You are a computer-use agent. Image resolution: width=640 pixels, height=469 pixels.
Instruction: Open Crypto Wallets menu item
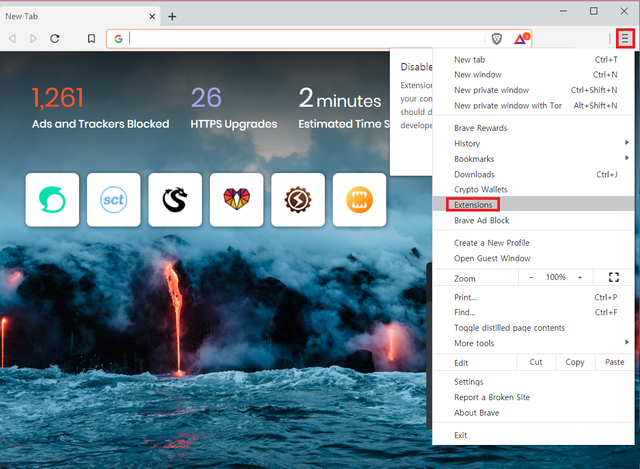pos(533,190)
